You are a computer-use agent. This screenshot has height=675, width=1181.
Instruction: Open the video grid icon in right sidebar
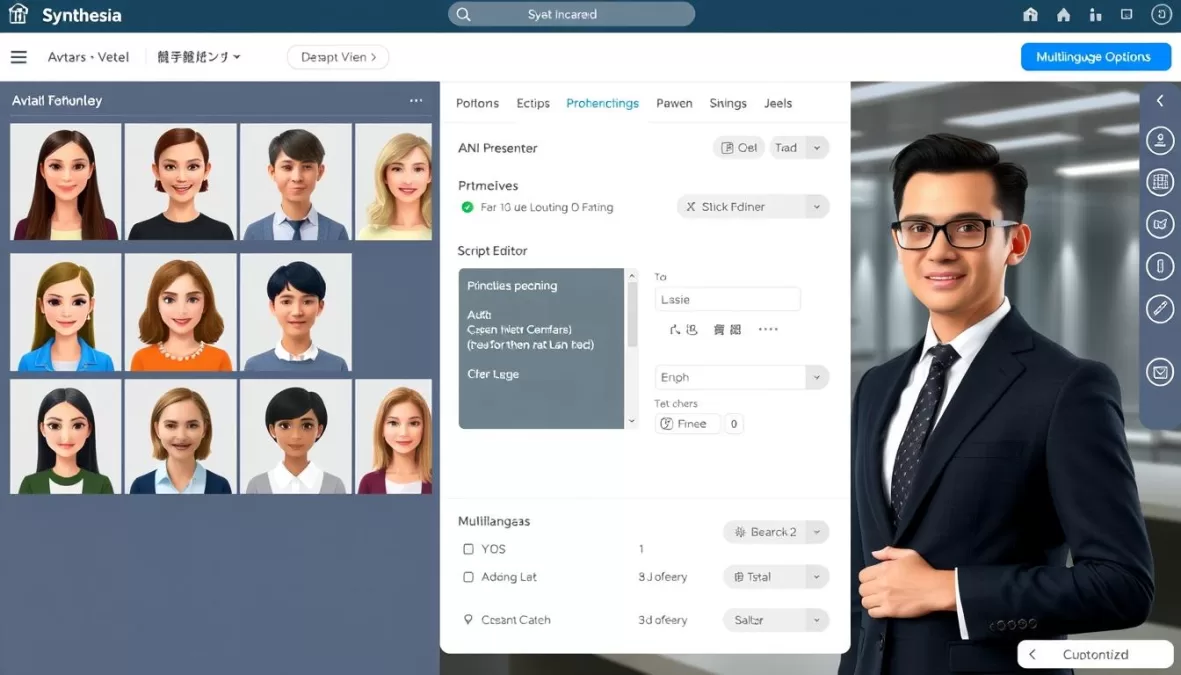(x=1159, y=182)
